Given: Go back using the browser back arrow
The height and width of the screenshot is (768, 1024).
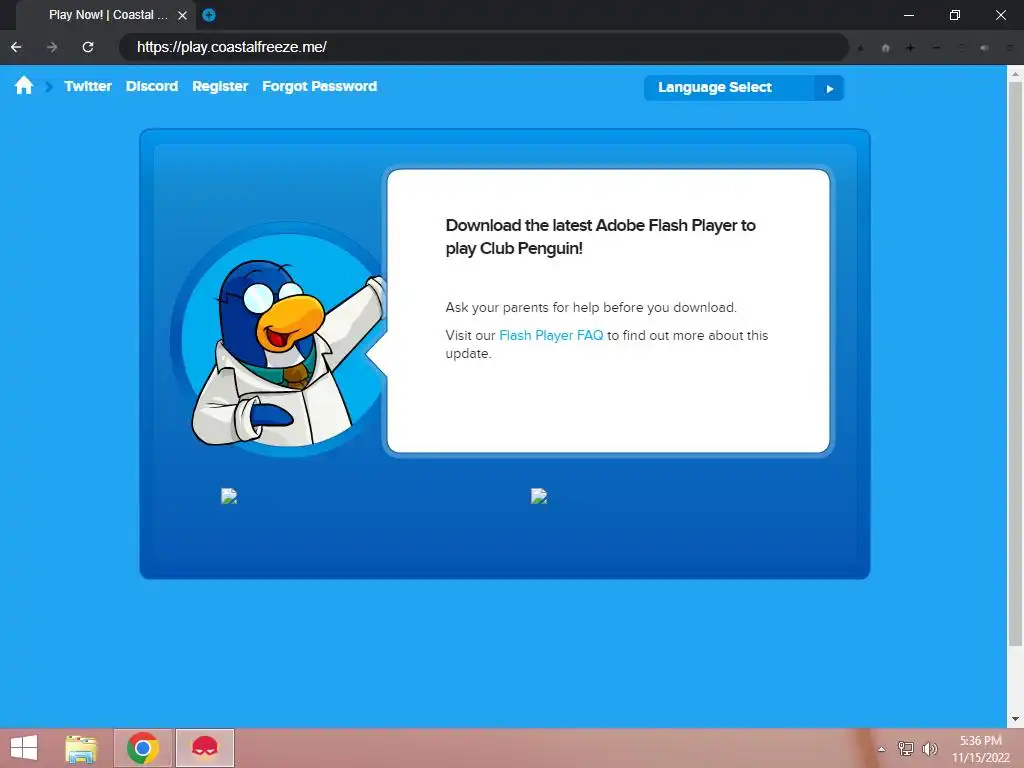Looking at the screenshot, I should pyautogui.click(x=16, y=47).
